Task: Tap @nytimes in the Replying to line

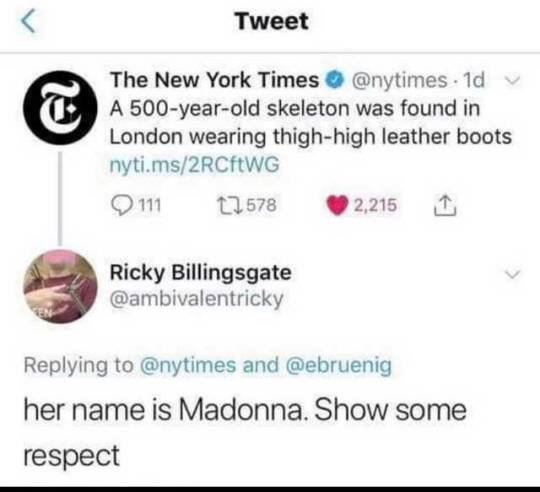Action: point(188,365)
